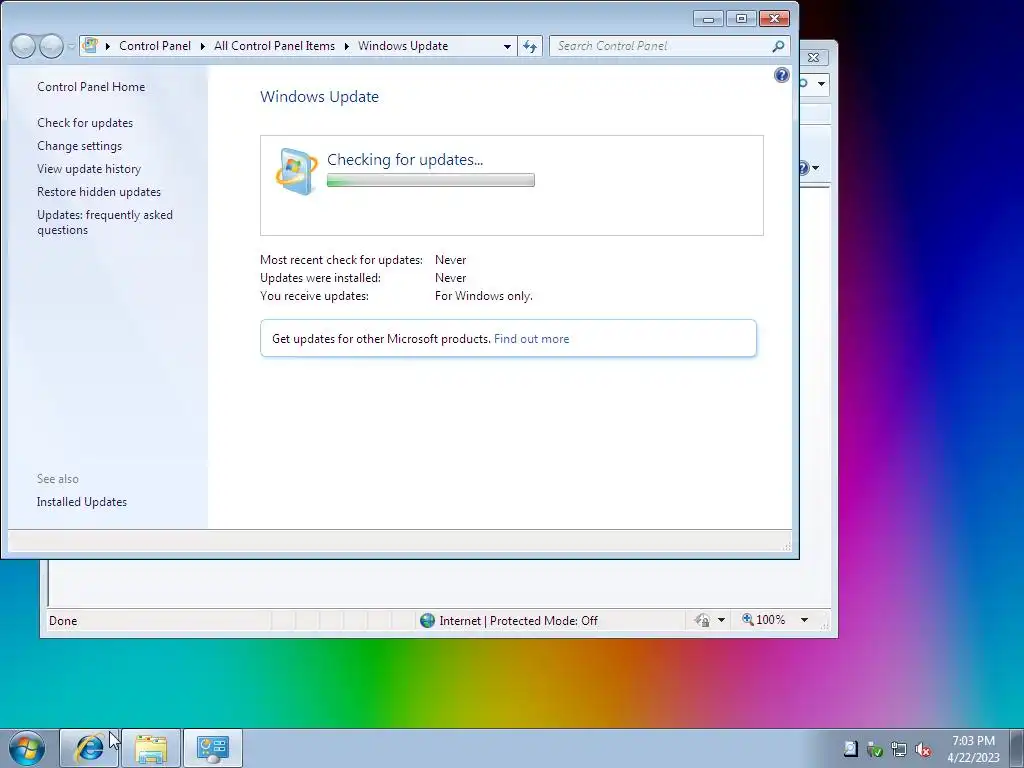The width and height of the screenshot is (1024, 768).
Task: Open Change settings
Action: (79, 146)
